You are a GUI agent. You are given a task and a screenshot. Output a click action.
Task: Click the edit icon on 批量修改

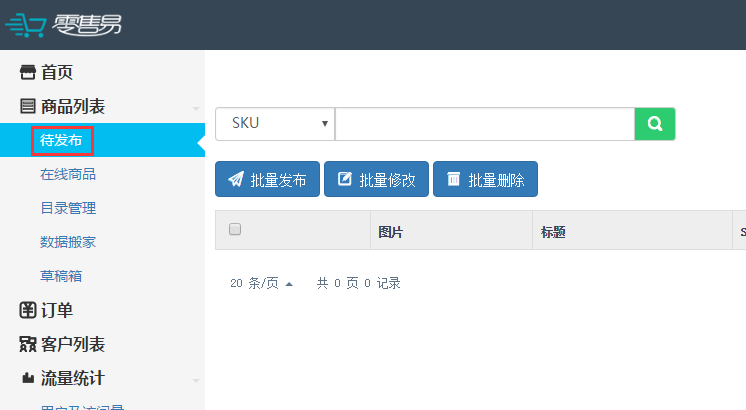pyautogui.click(x=345, y=180)
